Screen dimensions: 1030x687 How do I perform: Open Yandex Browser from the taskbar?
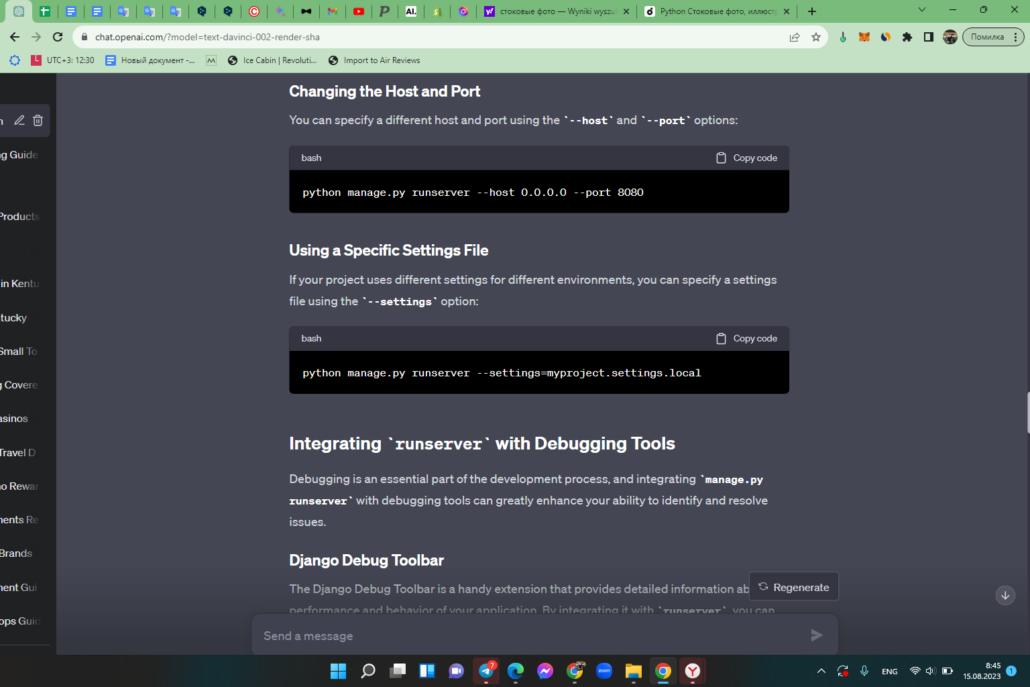click(692, 671)
